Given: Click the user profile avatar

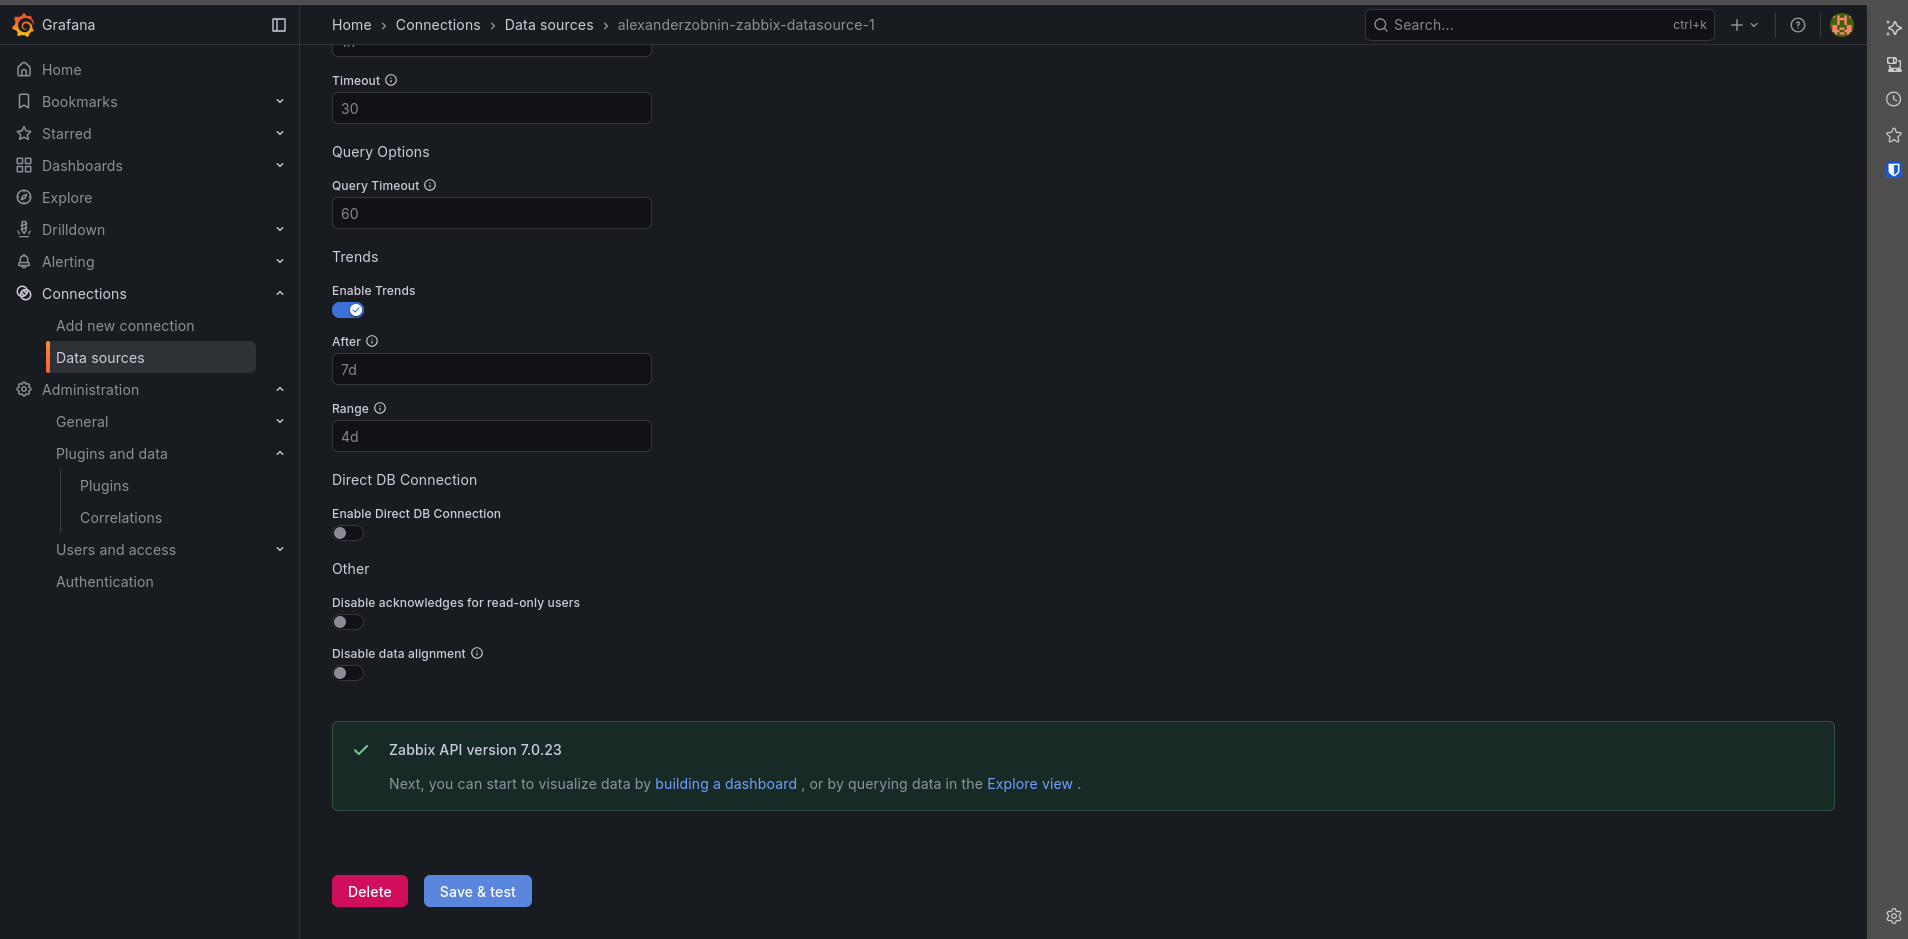Looking at the screenshot, I should tap(1841, 25).
